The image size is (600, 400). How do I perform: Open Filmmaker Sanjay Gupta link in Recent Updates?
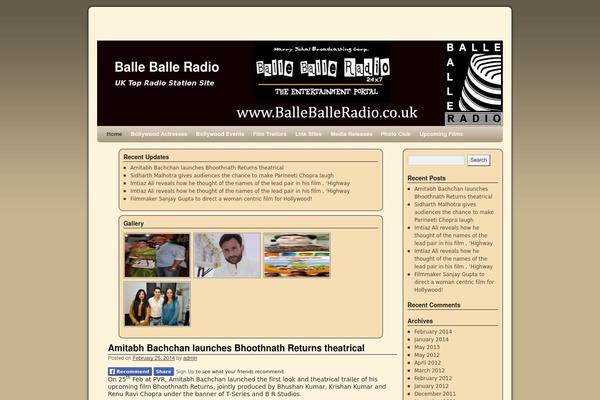pos(221,199)
